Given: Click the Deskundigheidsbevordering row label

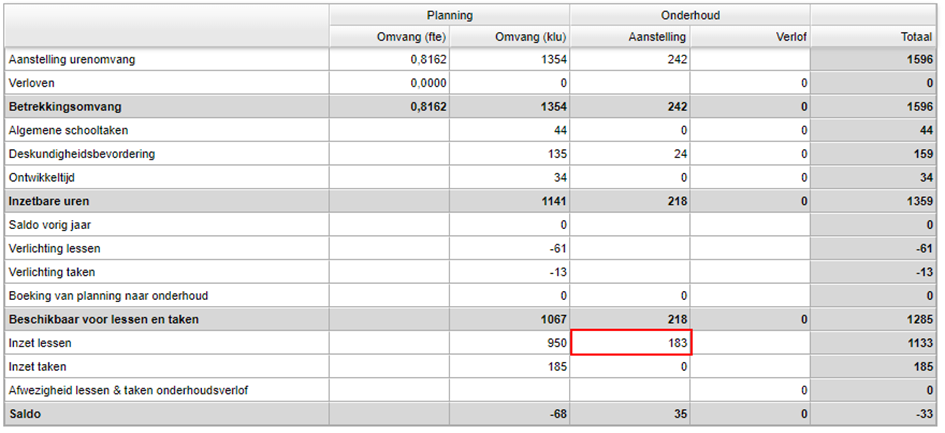Looking at the screenshot, I should (82, 154).
